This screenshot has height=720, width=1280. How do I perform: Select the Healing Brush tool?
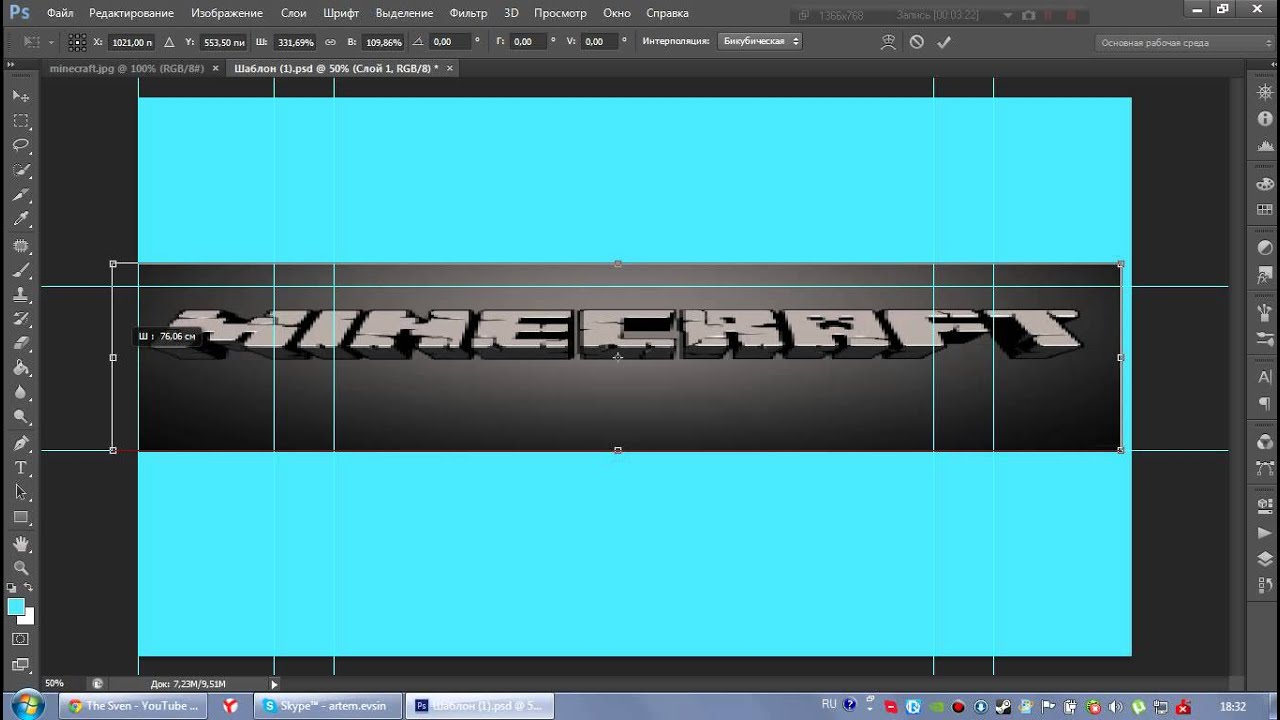click(x=20, y=245)
